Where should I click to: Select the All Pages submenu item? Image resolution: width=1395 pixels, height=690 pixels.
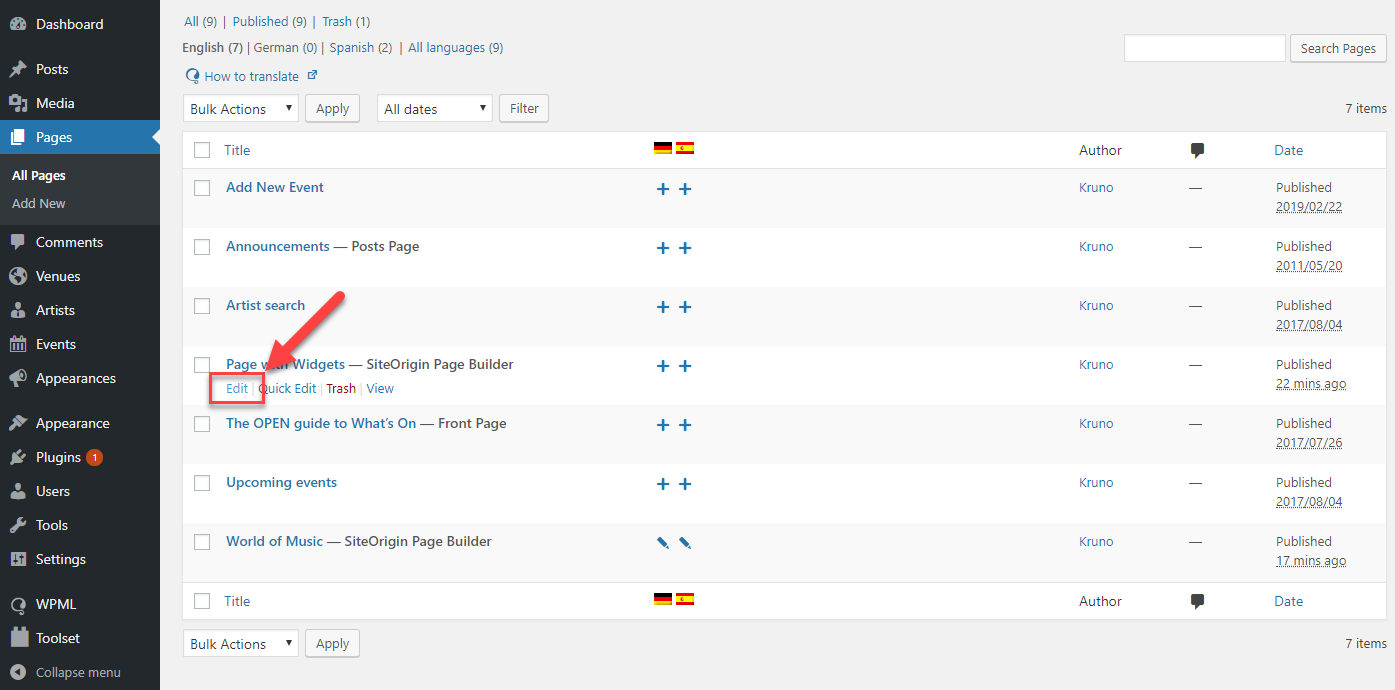pyautogui.click(x=39, y=175)
